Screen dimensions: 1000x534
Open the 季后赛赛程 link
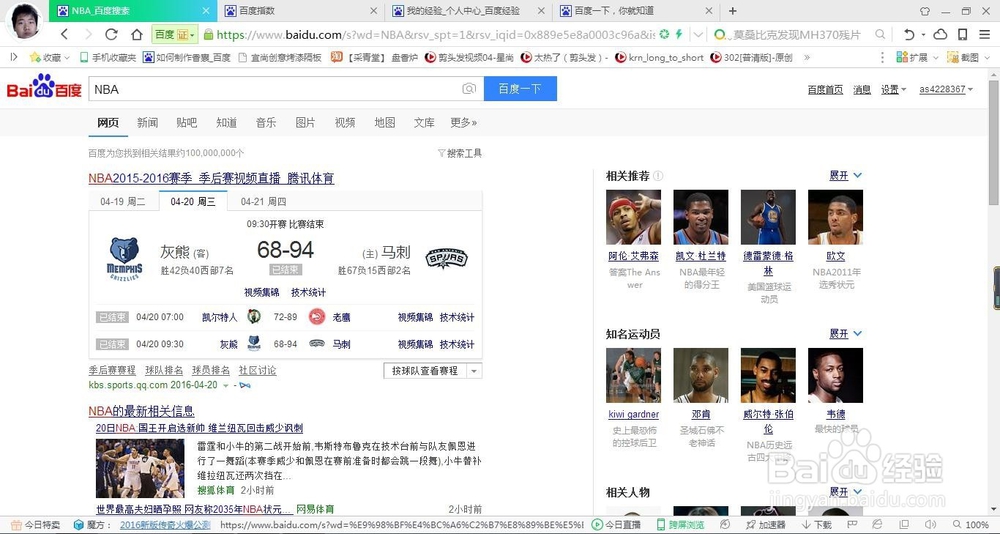pyautogui.click(x=112, y=370)
